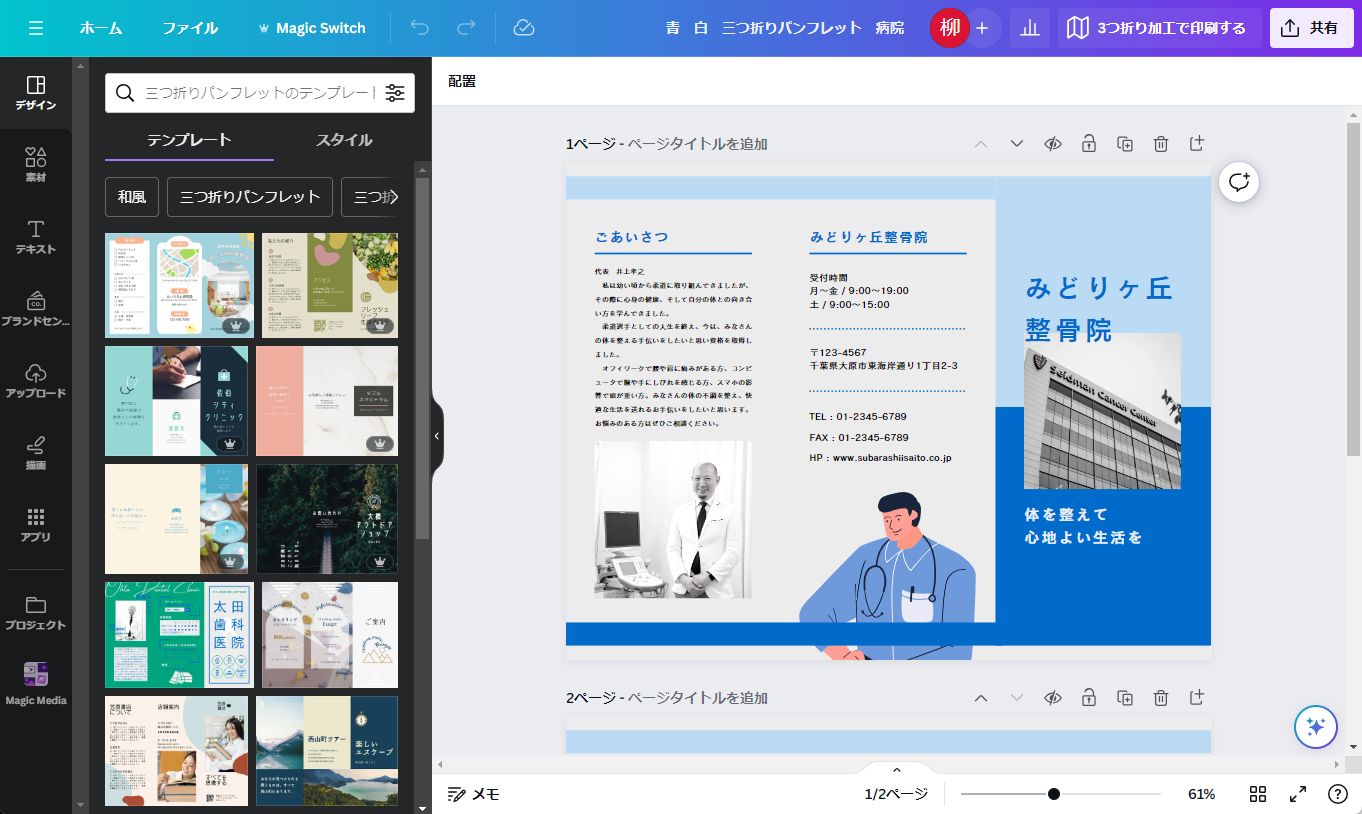Hide page 1 using eye icon
This screenshot has width=1362, height=814.
[x=1053, y=144]
